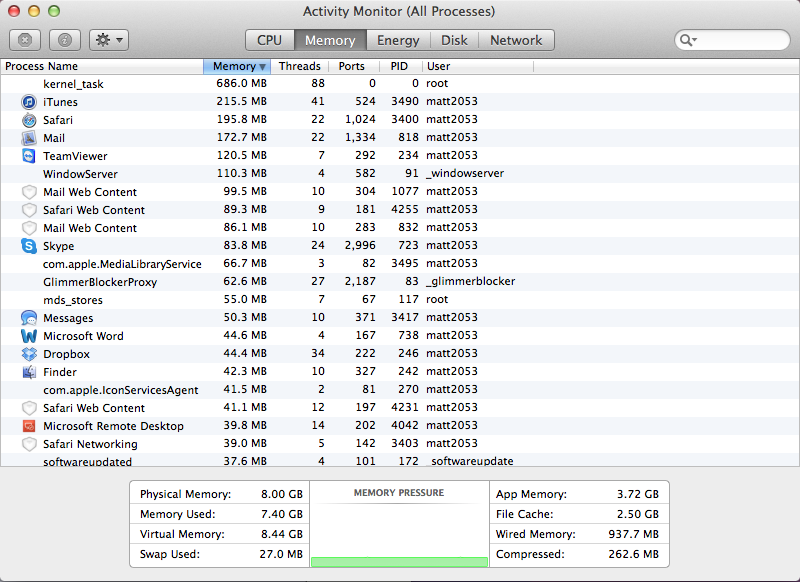Select the kernel_task process row
This screenshot has width=800, height=582.
pyautogui.click(x=400, y=84)
